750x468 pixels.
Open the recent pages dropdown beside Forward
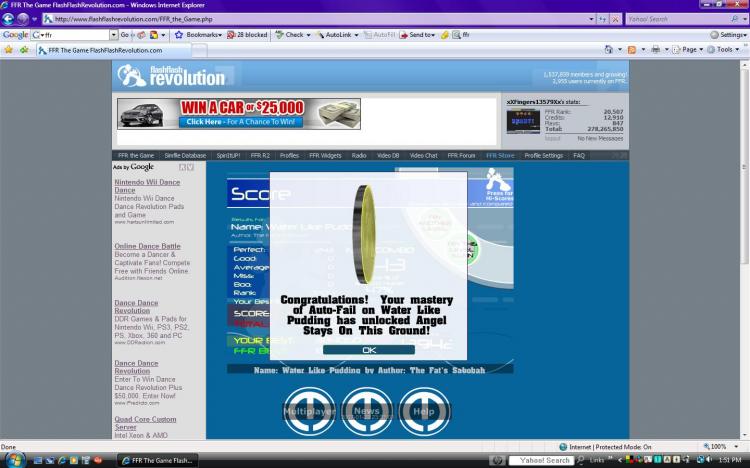pyautogui.click(x=34, y=19)
